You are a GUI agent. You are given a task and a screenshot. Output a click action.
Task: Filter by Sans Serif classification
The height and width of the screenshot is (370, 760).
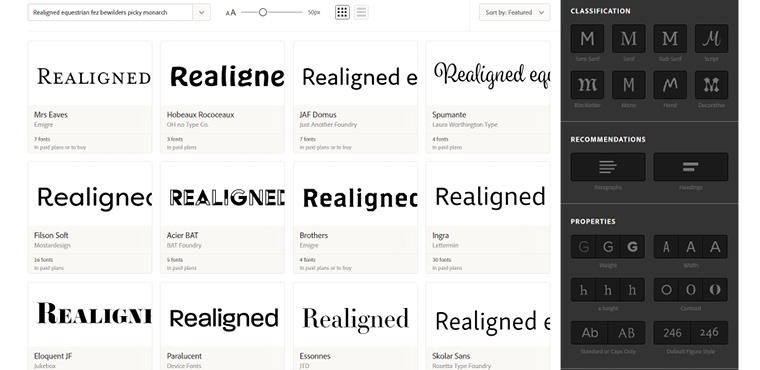point(587,39)
